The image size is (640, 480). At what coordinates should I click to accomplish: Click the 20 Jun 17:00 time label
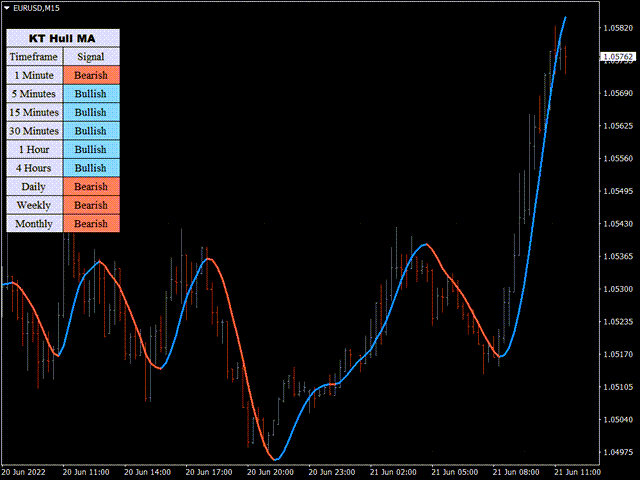pos(209,472)
